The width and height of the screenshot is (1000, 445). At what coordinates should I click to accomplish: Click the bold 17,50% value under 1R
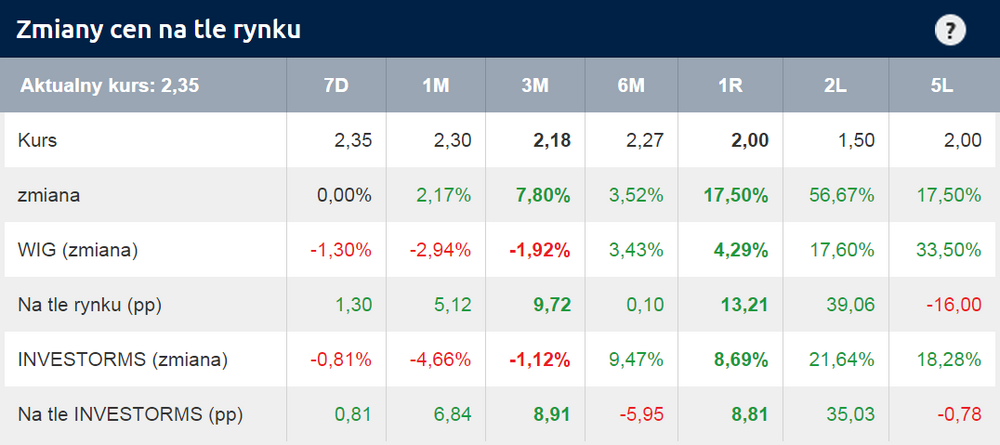coord(736,196)
